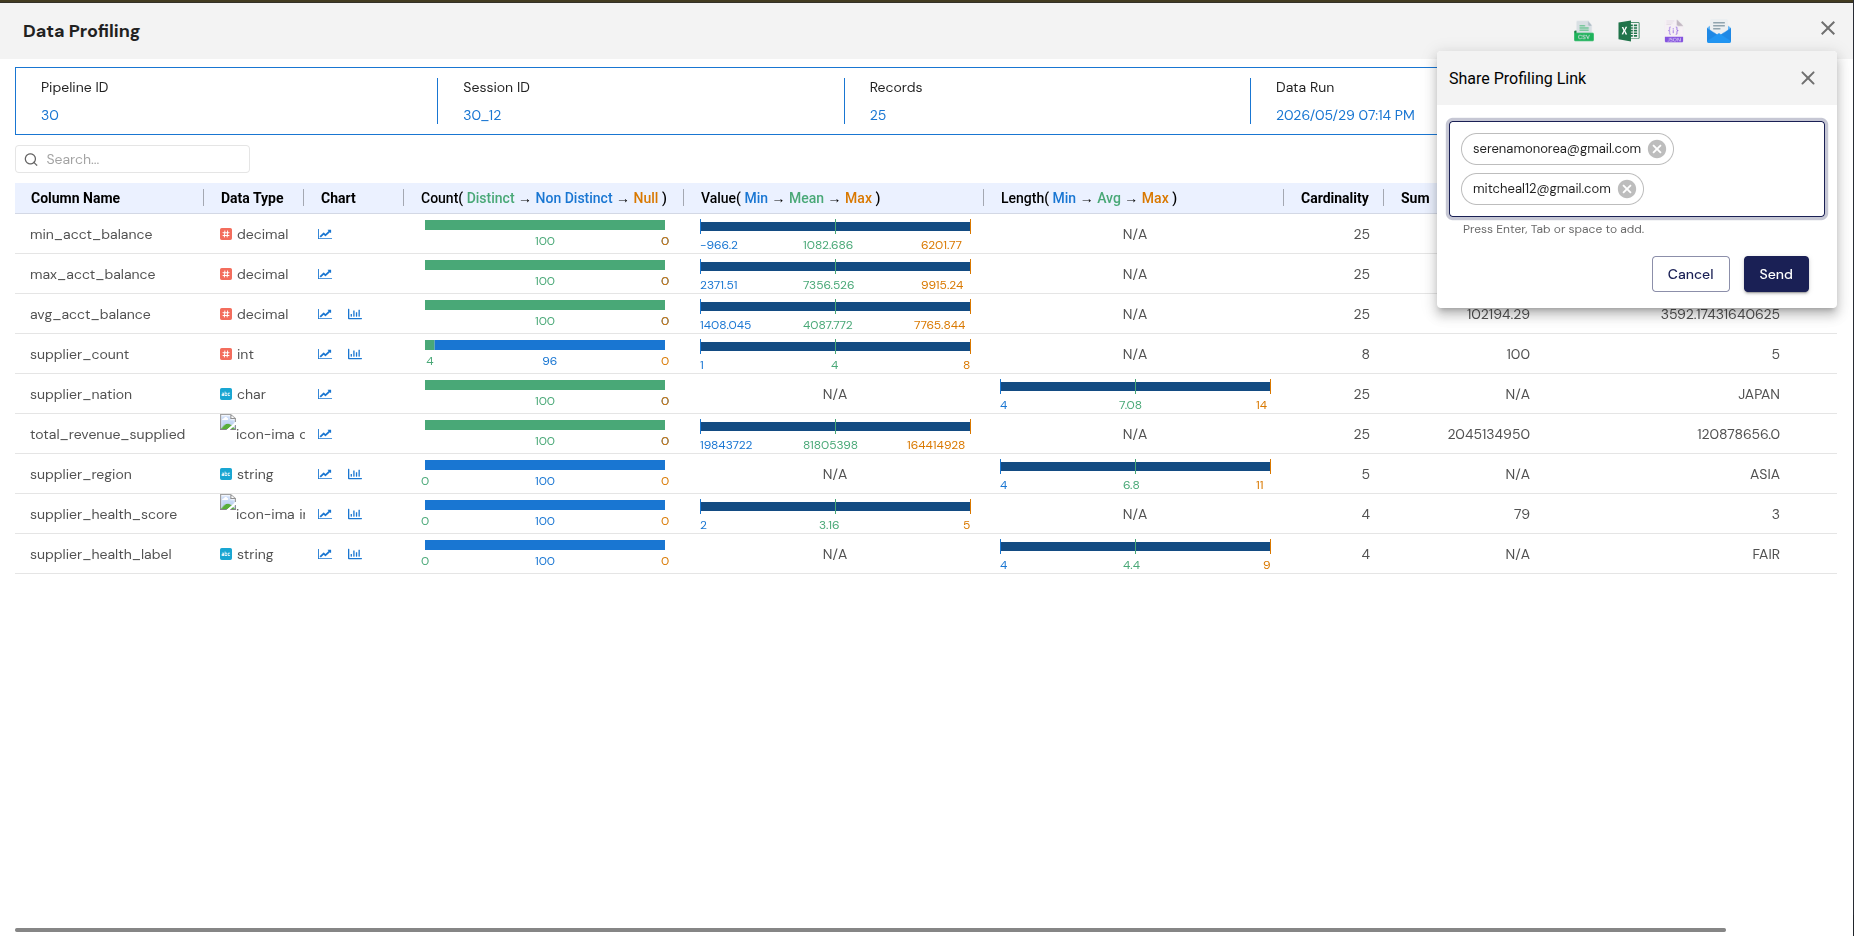The image size is (1854, 936).
Task: Click the count bar for supplier_count
Action: pos(545,345)
